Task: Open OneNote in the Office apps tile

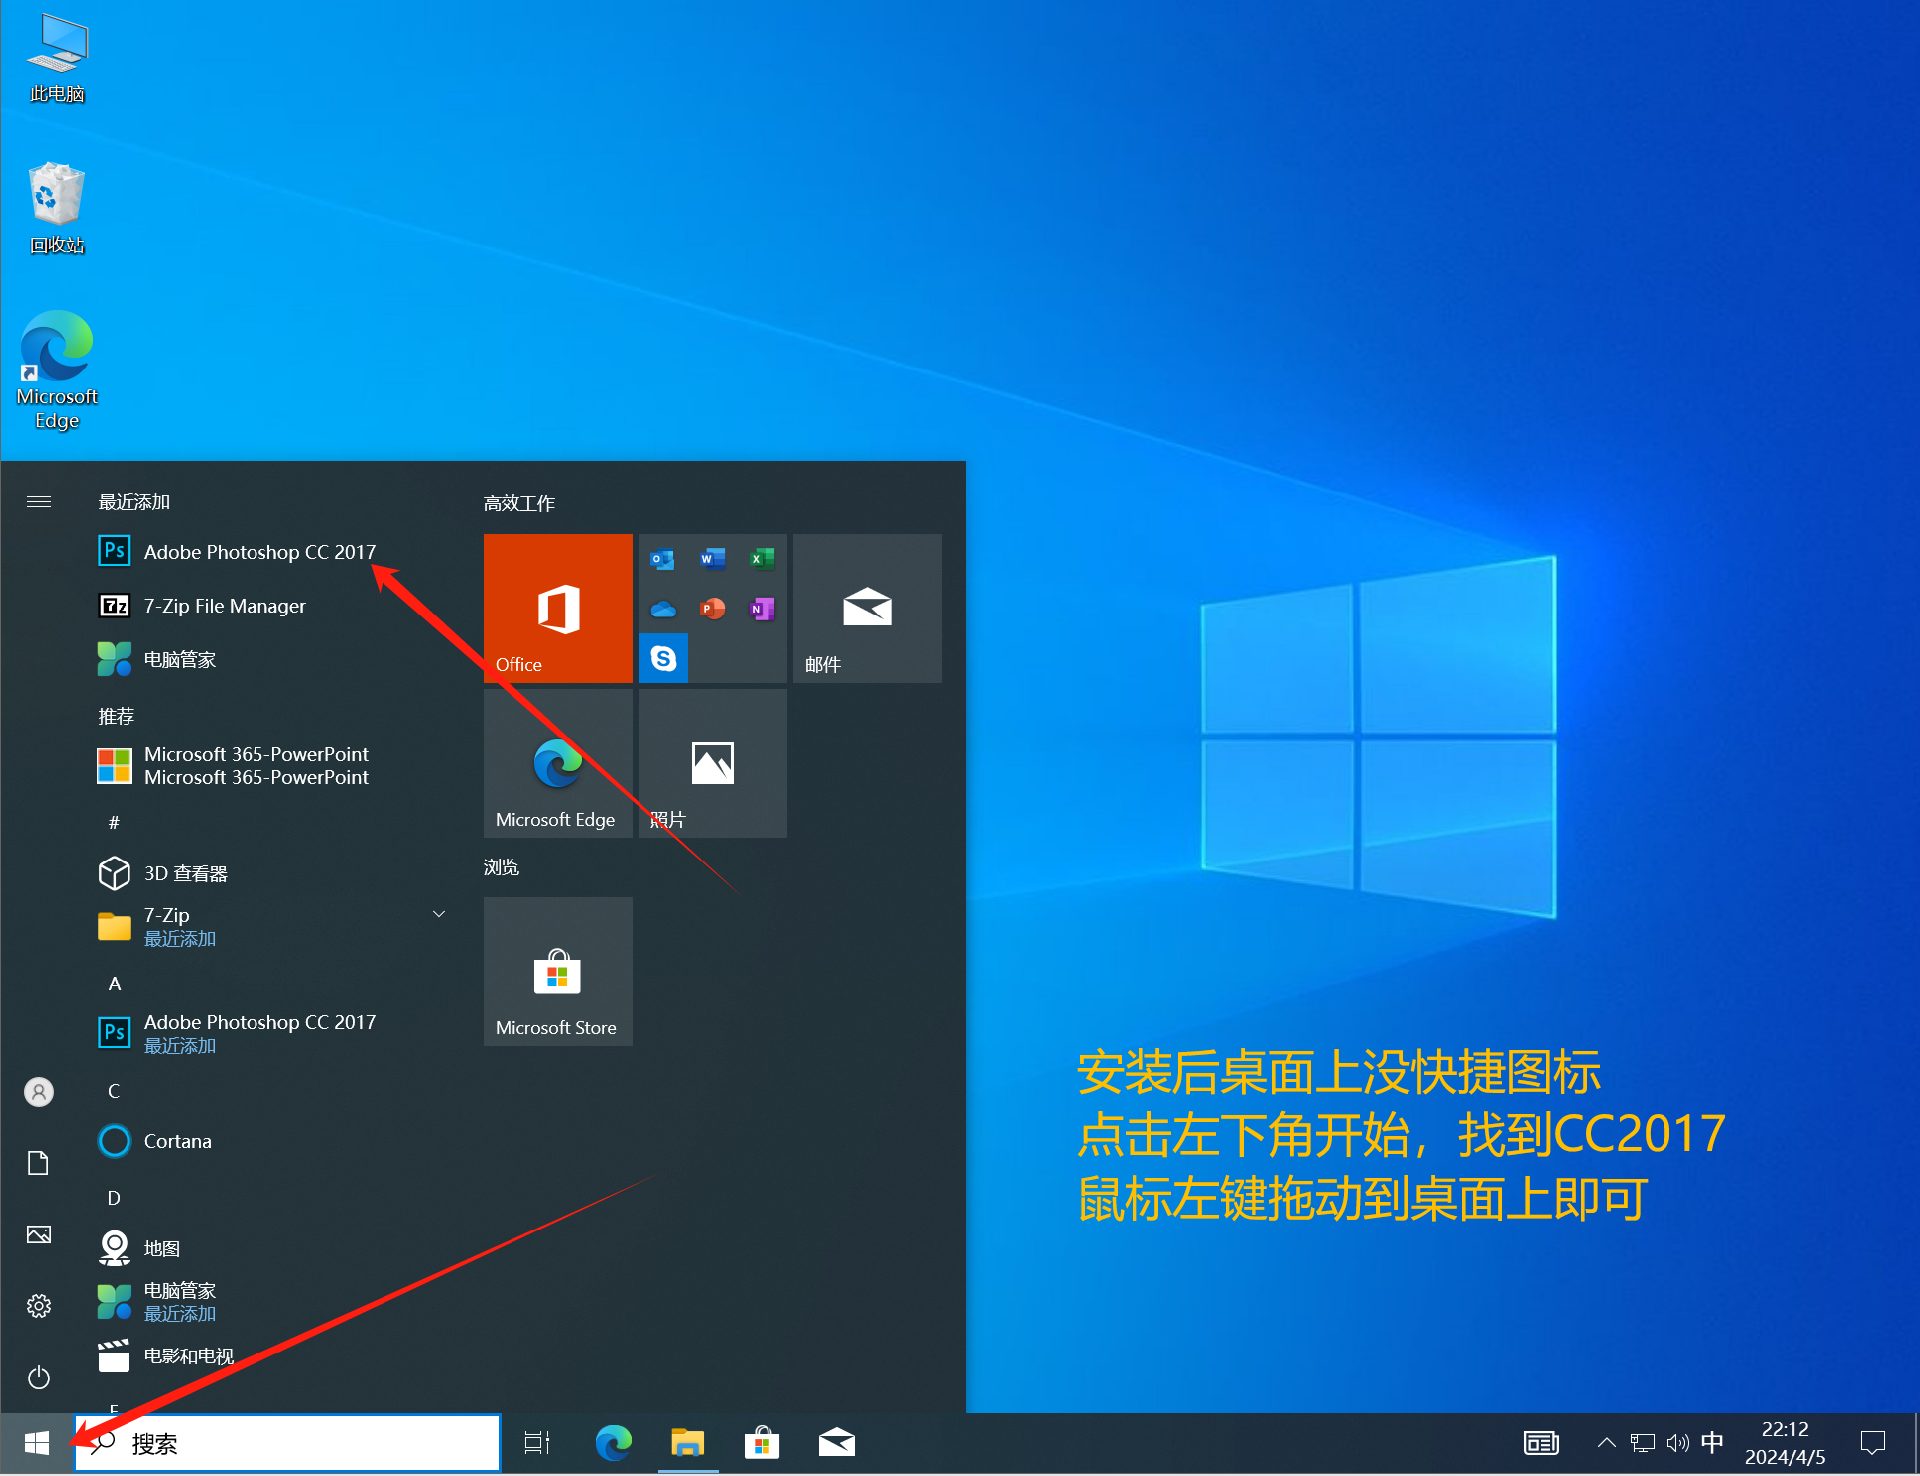Action: coord(762,609)
